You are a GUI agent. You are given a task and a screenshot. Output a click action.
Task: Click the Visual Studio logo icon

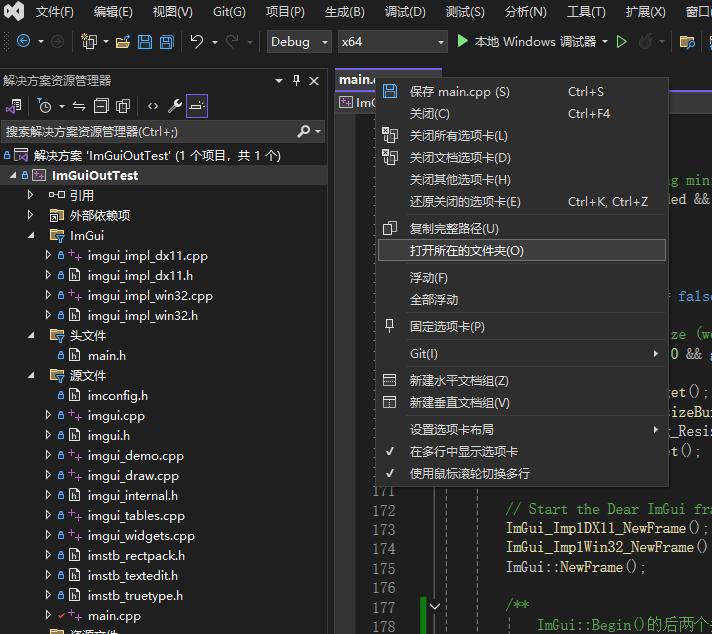point(13,11)
